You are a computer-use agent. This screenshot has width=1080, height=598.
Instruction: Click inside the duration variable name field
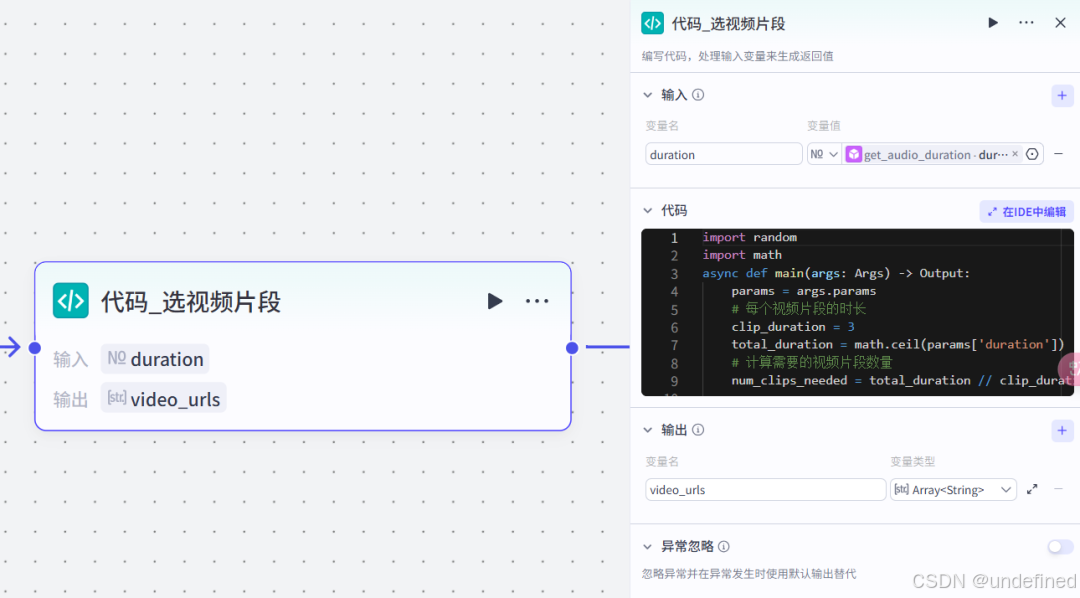pos(723,154)
